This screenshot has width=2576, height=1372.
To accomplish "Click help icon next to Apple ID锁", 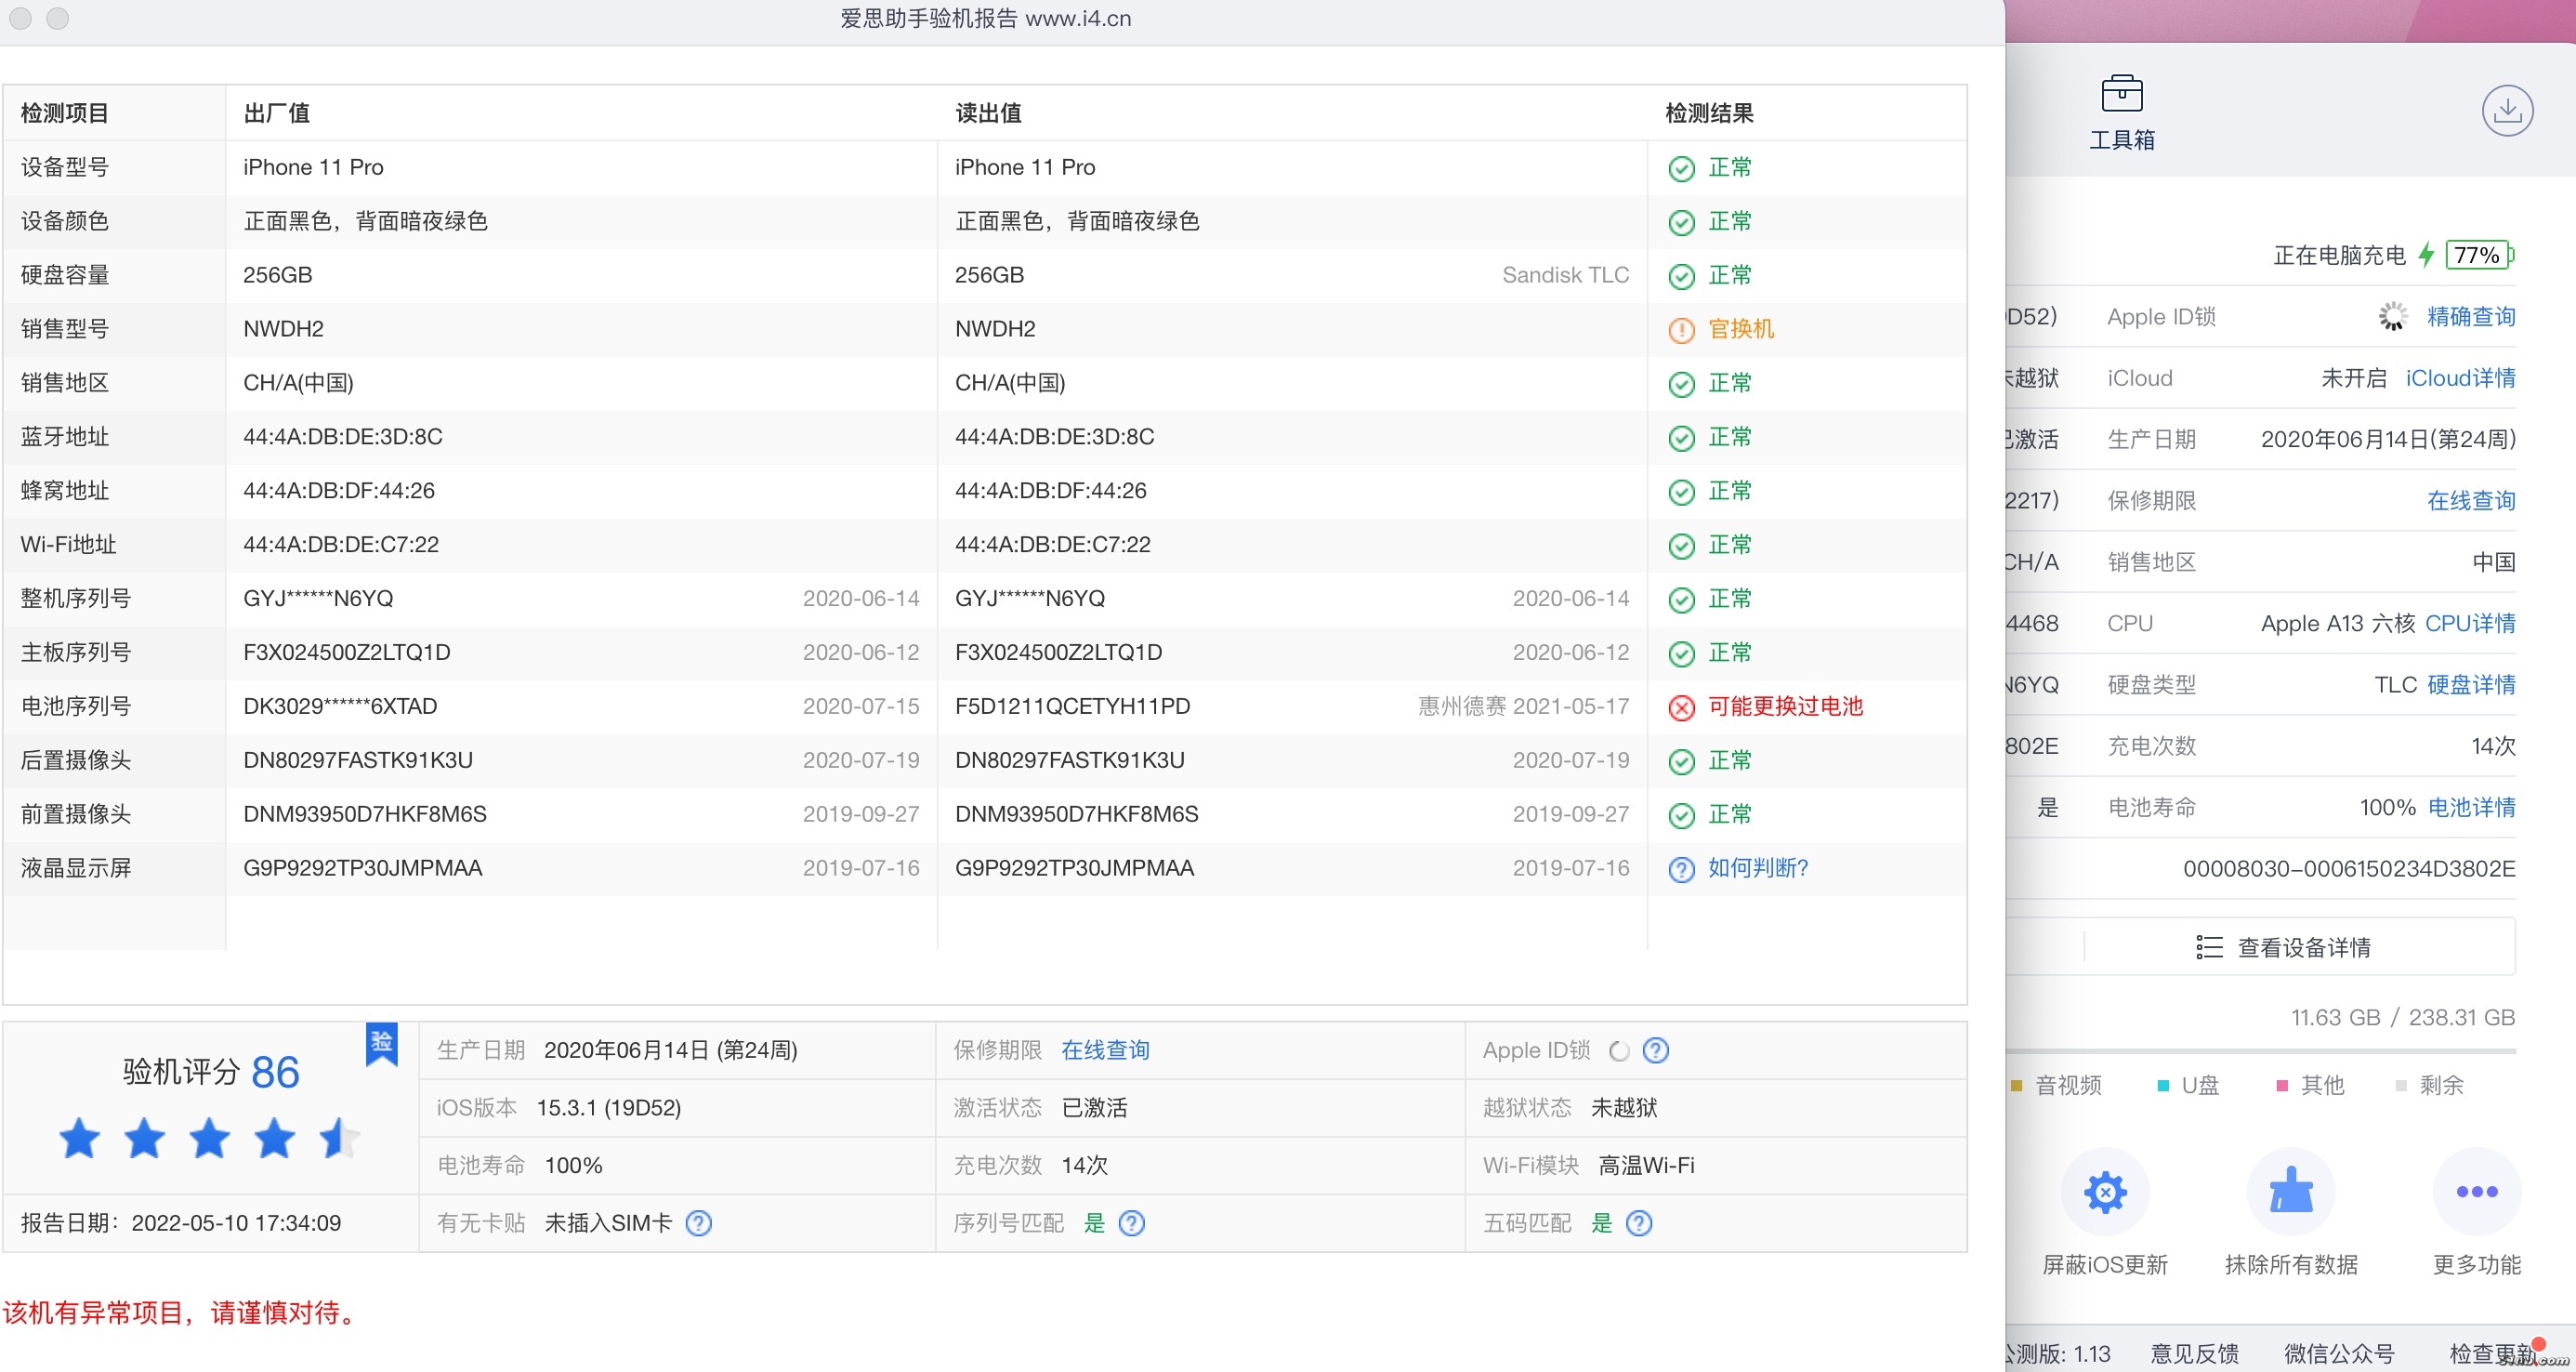I will click(x=1655, y=1050).
